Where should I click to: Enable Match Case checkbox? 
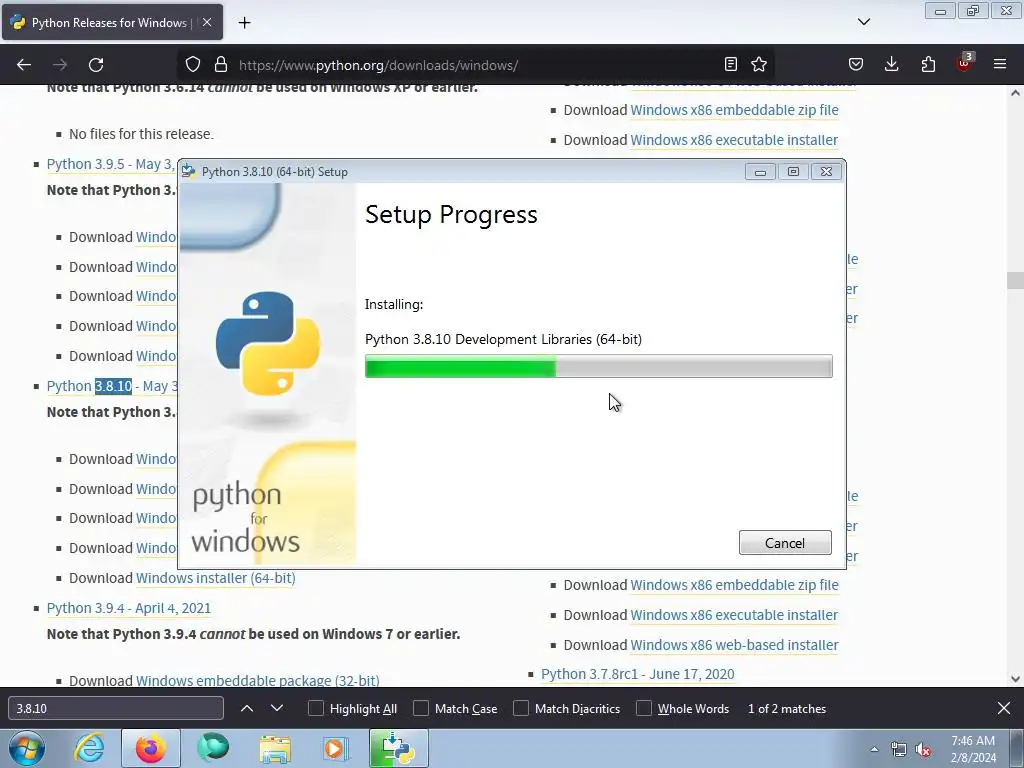pos(421,709)
